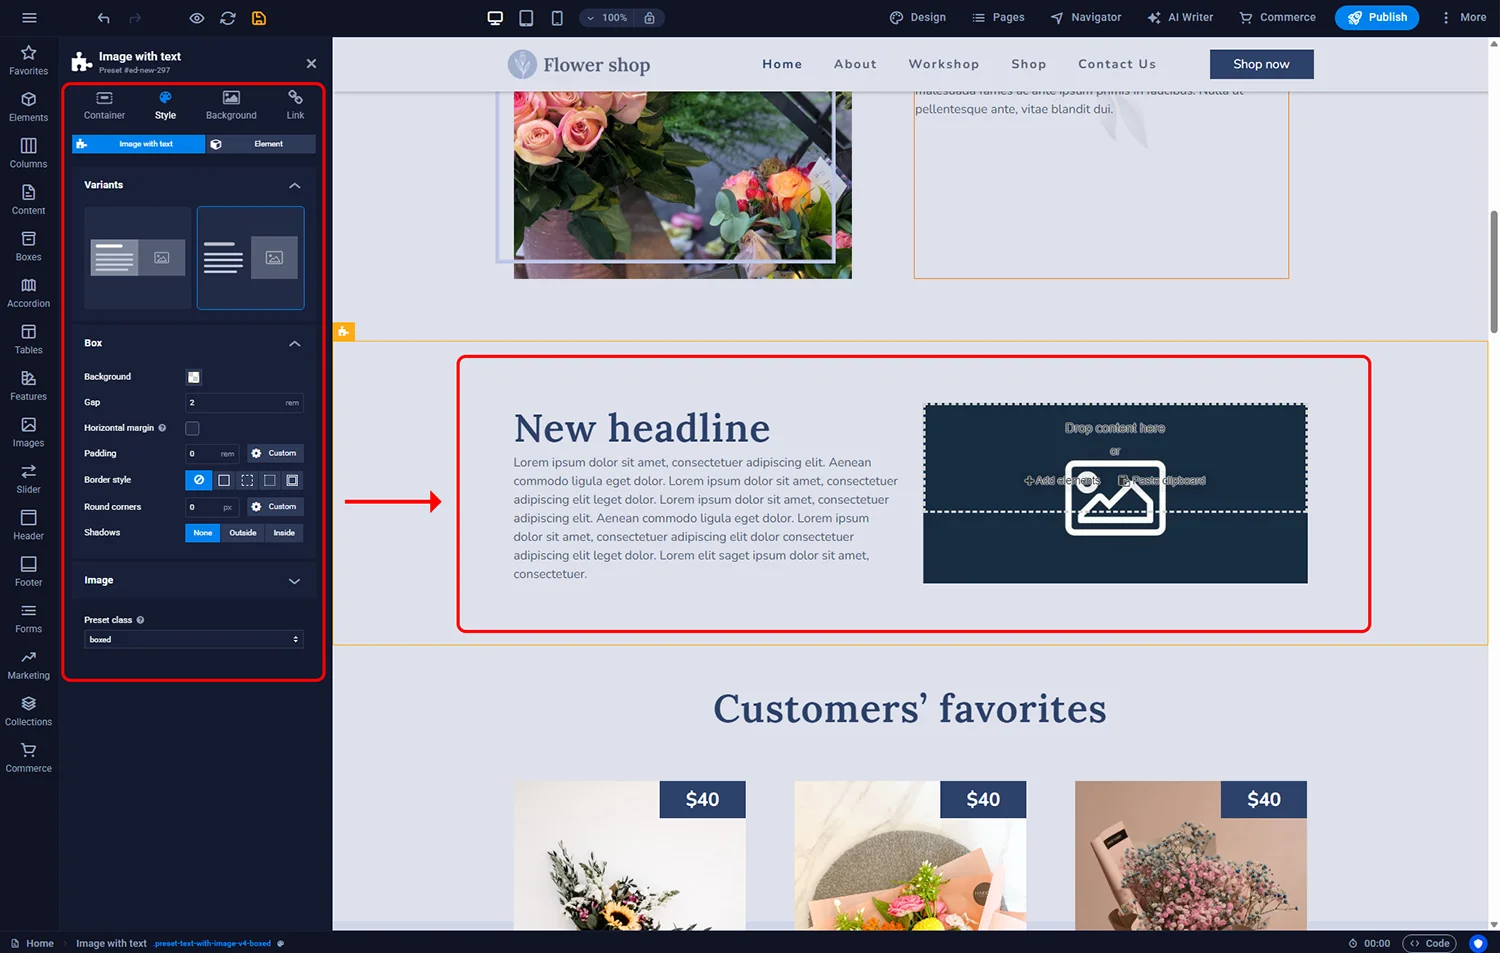1500x953 pixels.
Task: Click the Publish button
Action: (x=1376, y=18)
